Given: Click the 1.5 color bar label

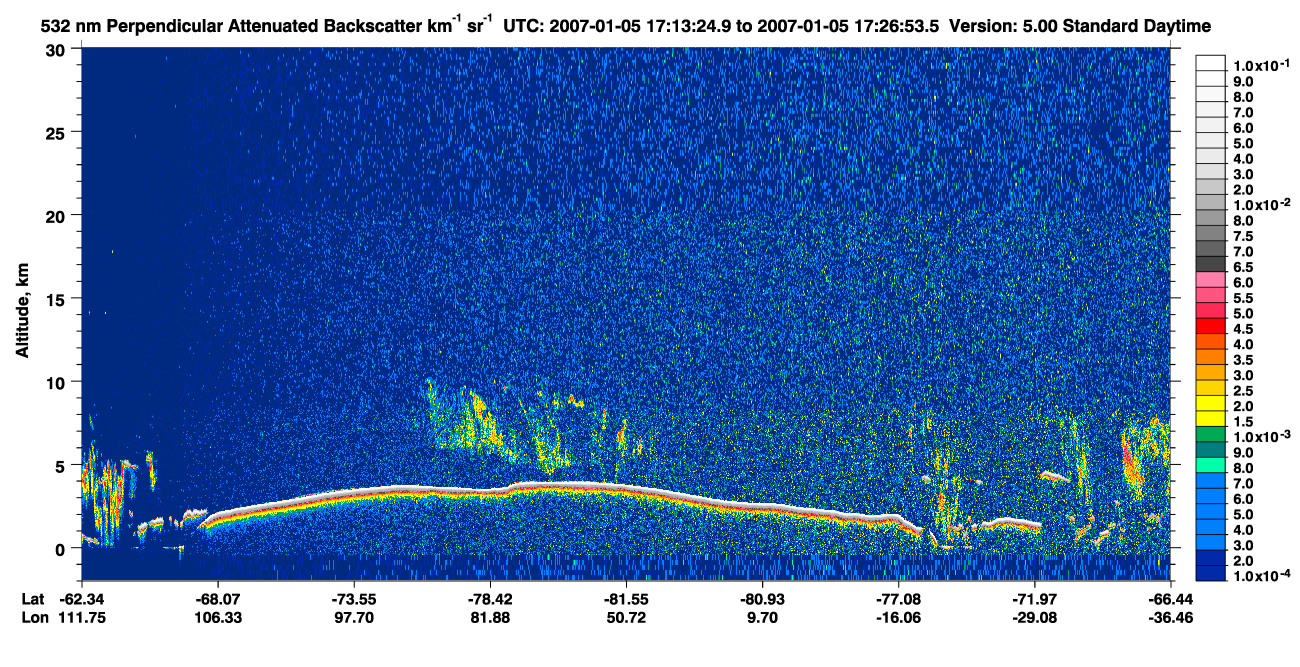Looking at the screenshot, I should [x=1243, y=421].
